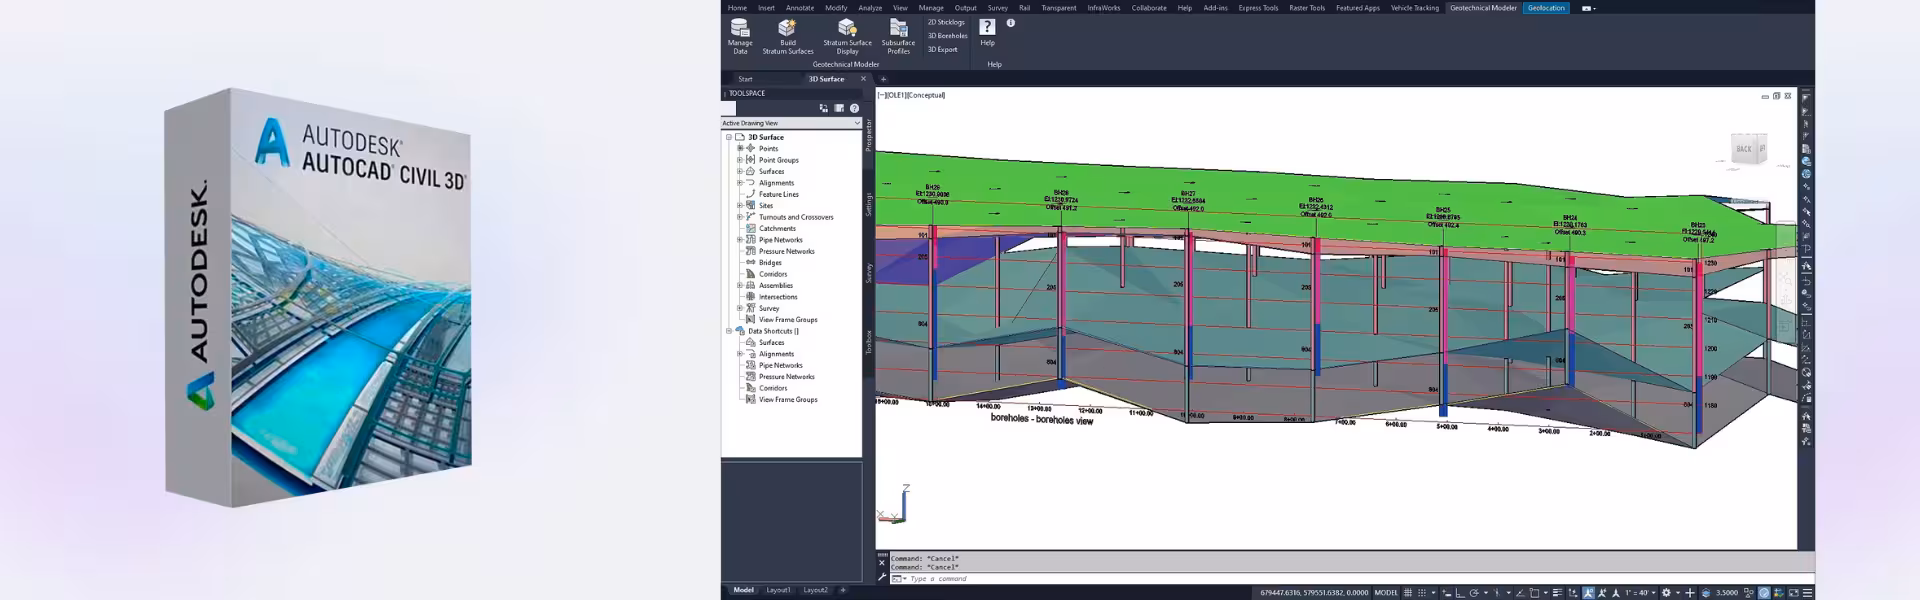Open the Survey vertical tab in Toolspace
The image size is (1920, 600).
point(869,272)
